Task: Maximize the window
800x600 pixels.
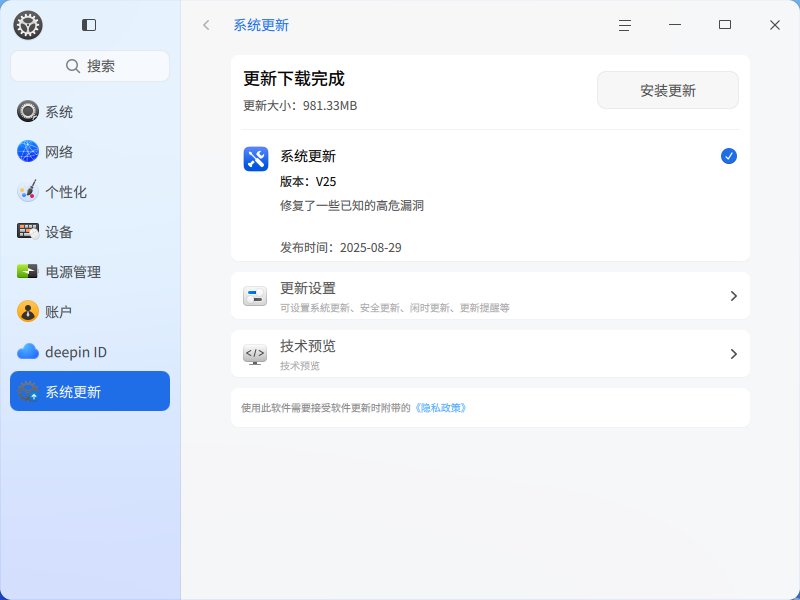Action: click(x=725, y=24)
